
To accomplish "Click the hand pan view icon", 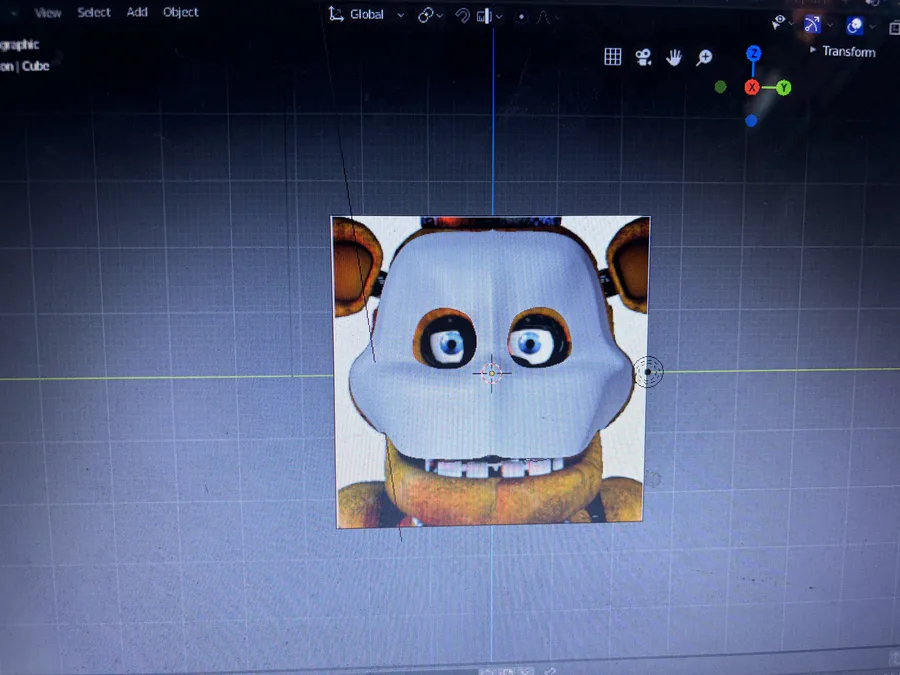I will [674, 57].
